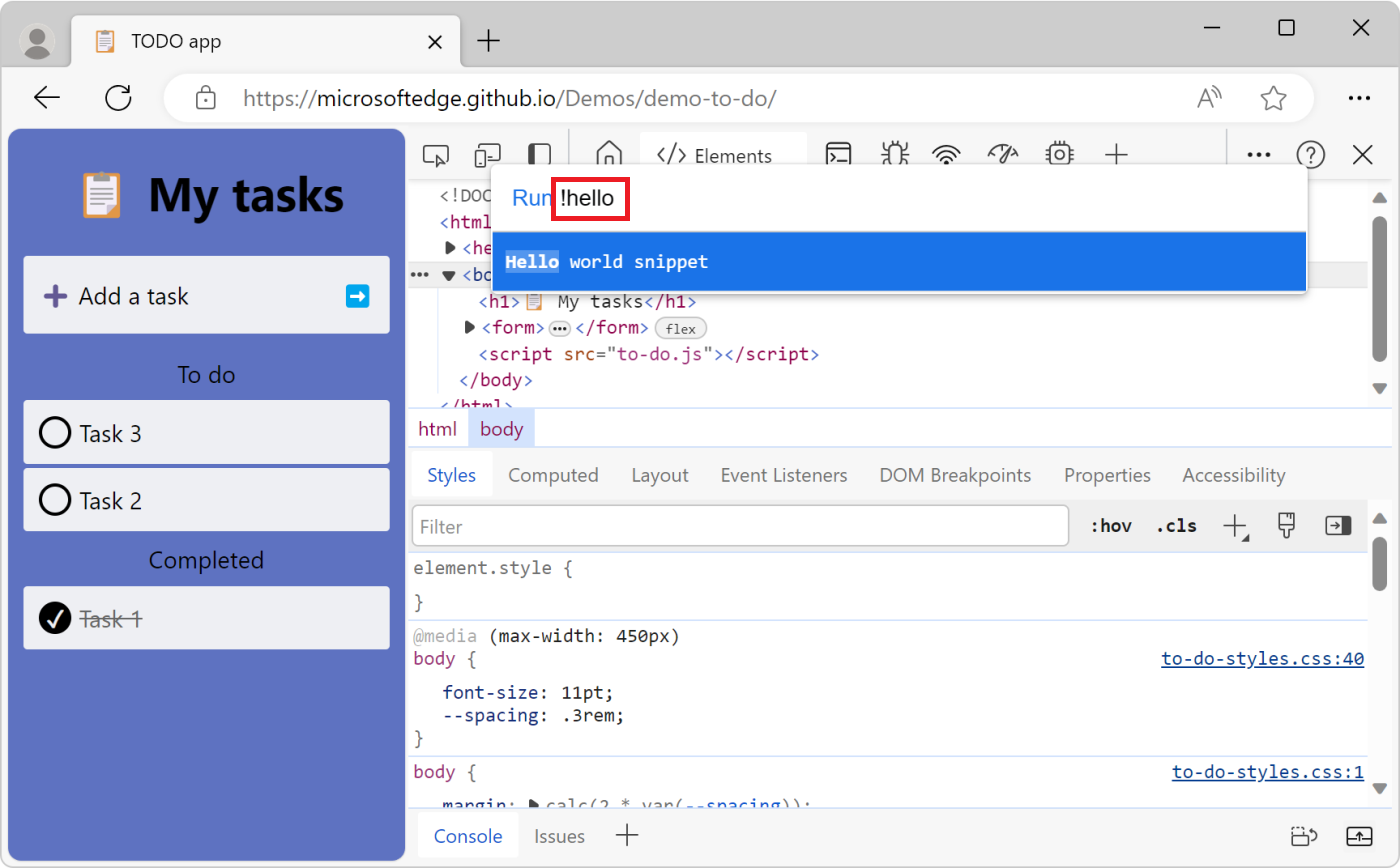Check off Task 2 in the To do list

[x=55, y=500]
